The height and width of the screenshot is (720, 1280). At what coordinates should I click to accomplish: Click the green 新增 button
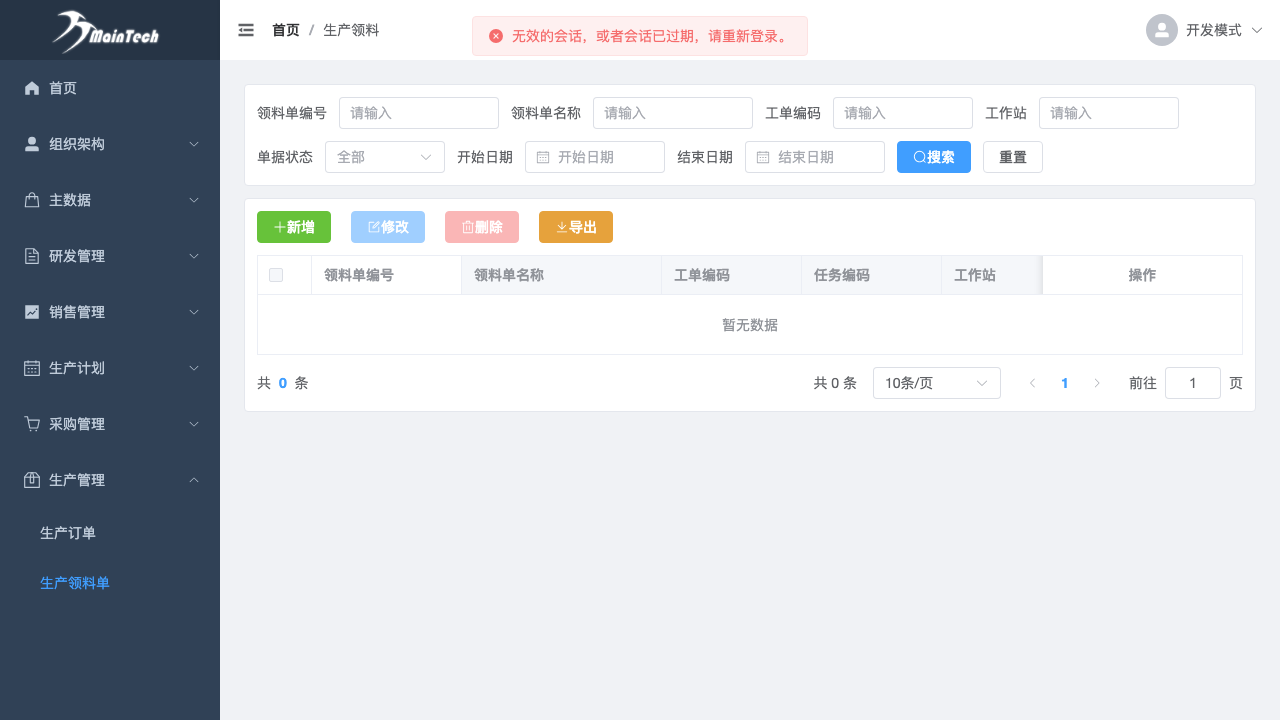(294, 227)
